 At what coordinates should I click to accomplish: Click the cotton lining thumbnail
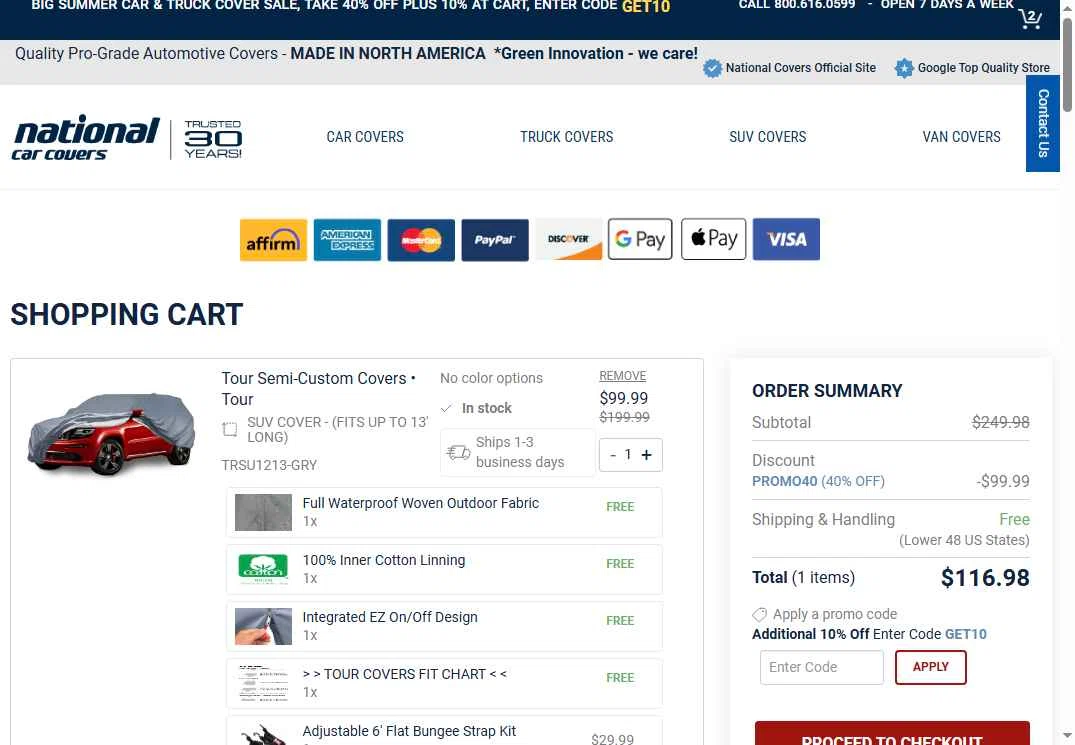(x=263, y=570)
